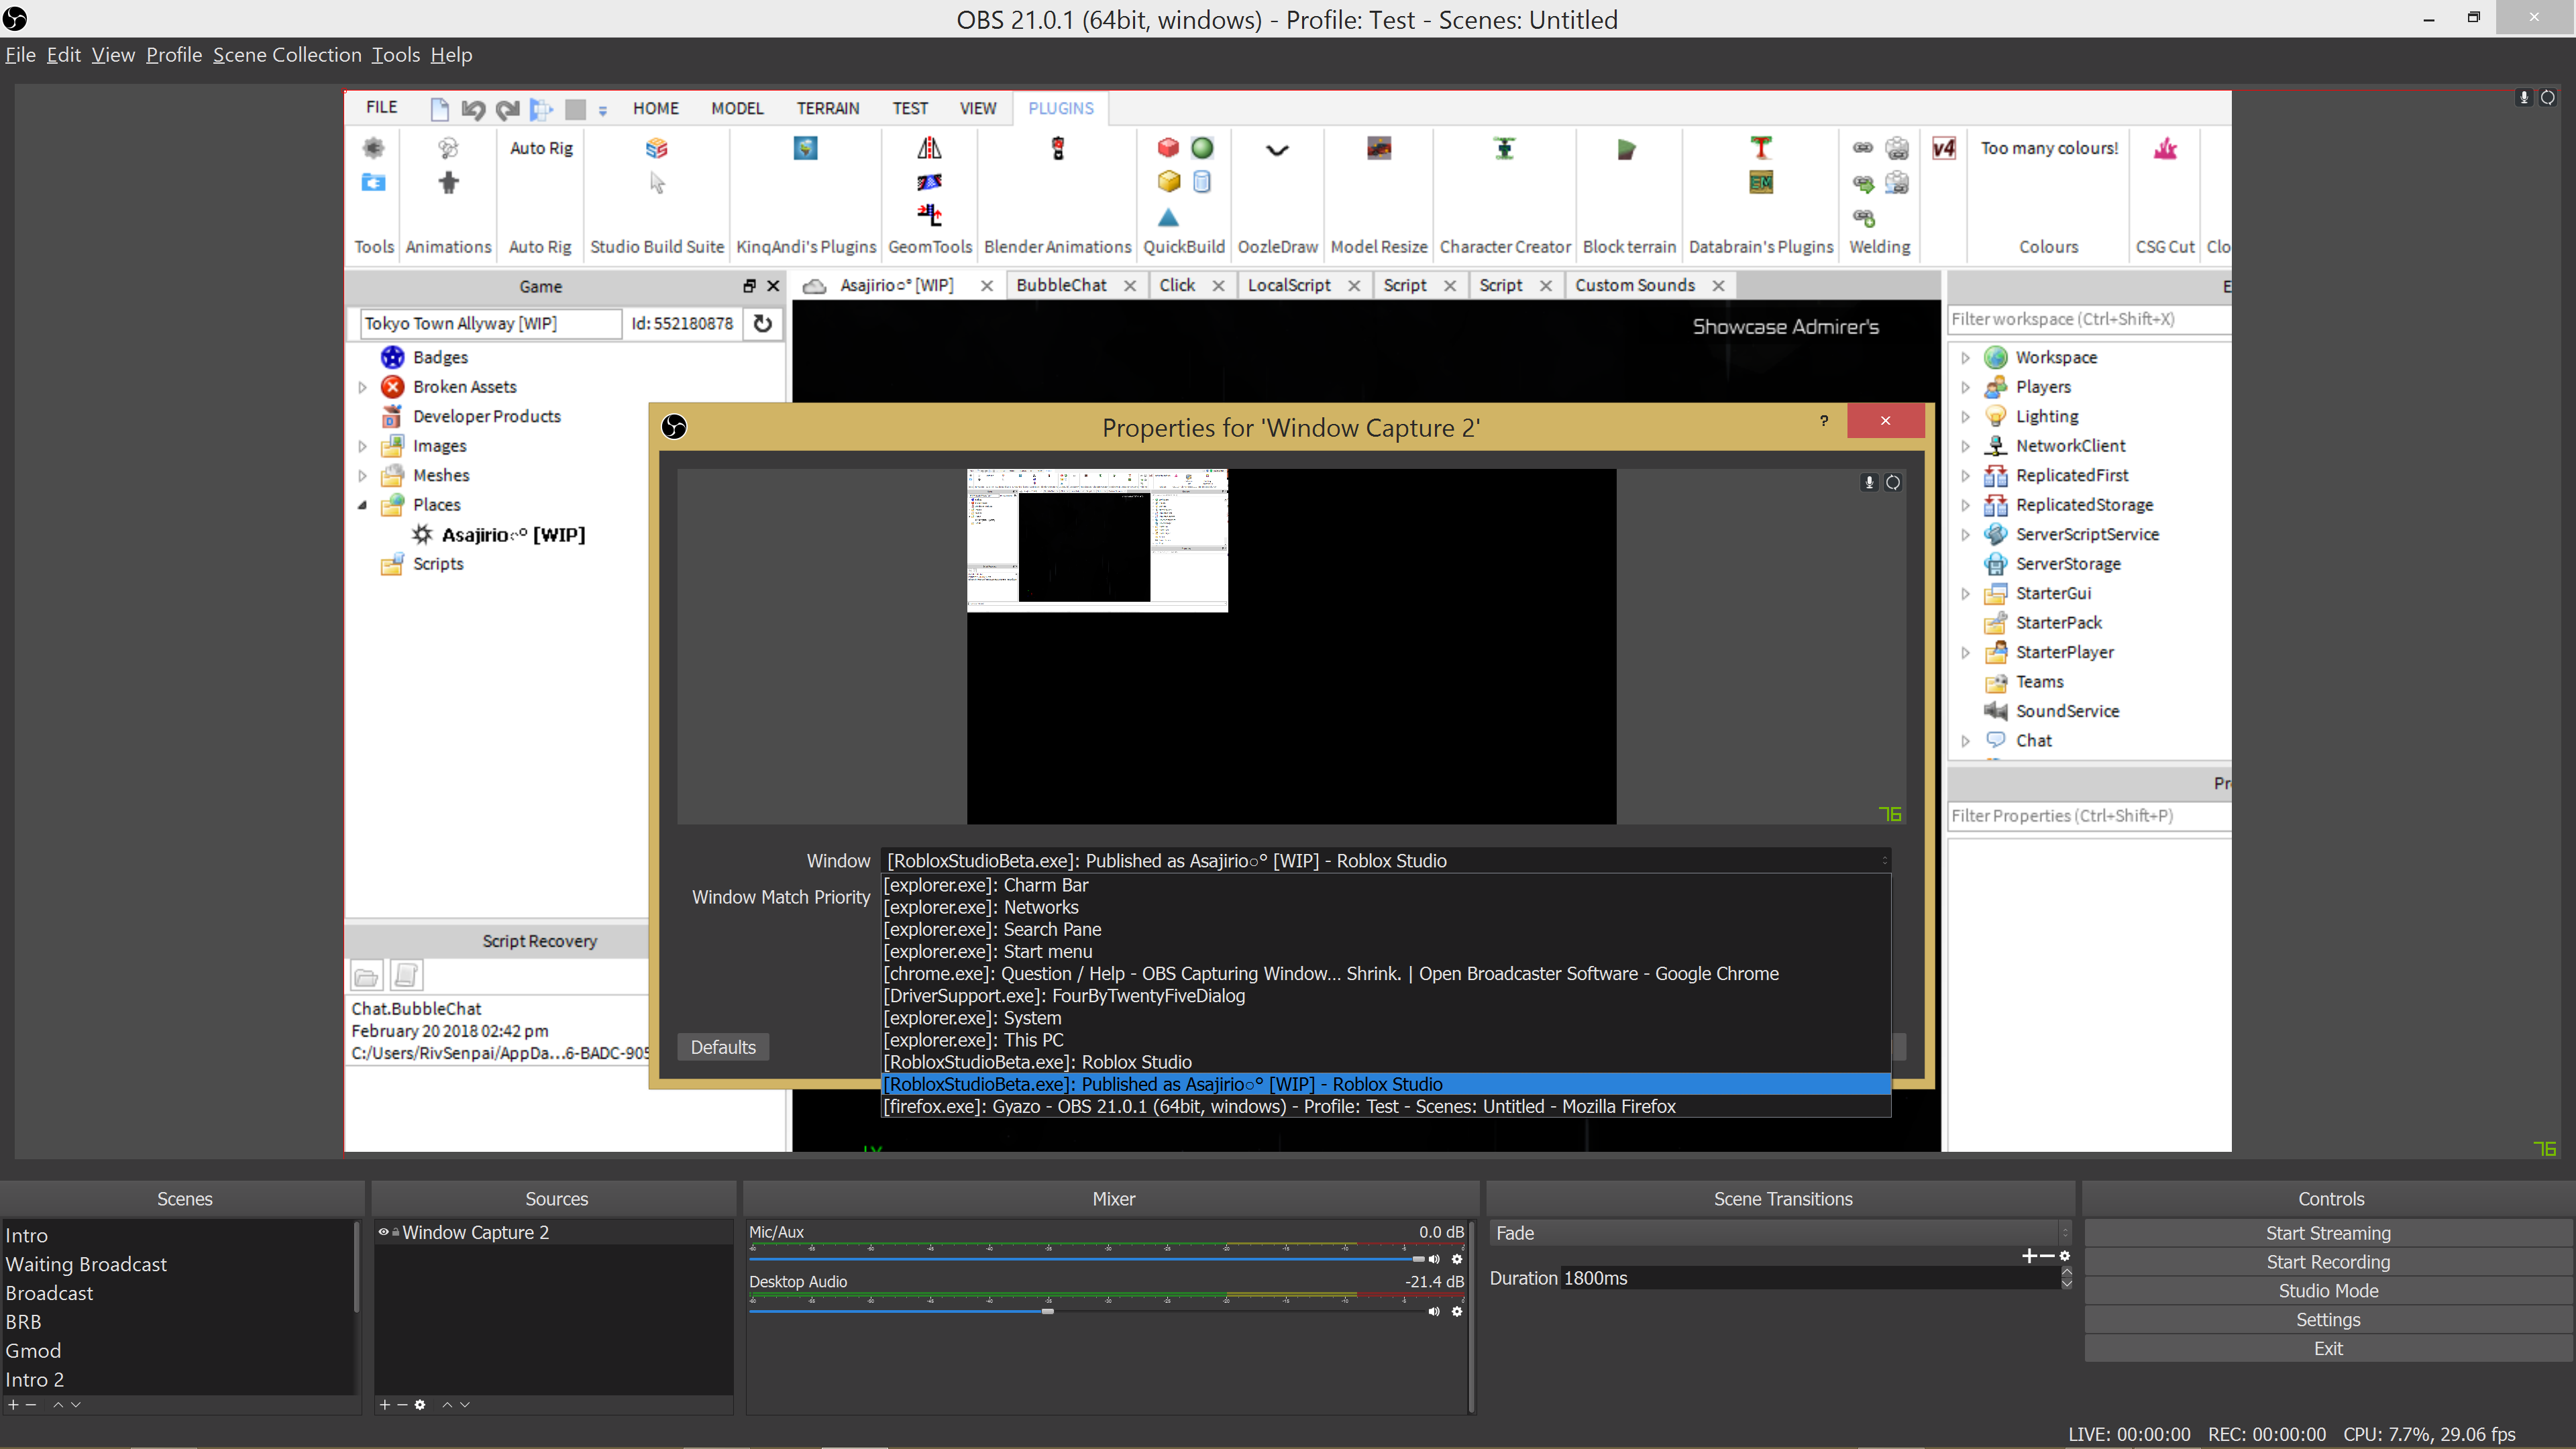
Task: Adjust the Desktop Audio volume slider
Action: [x=1047, y=1311]
